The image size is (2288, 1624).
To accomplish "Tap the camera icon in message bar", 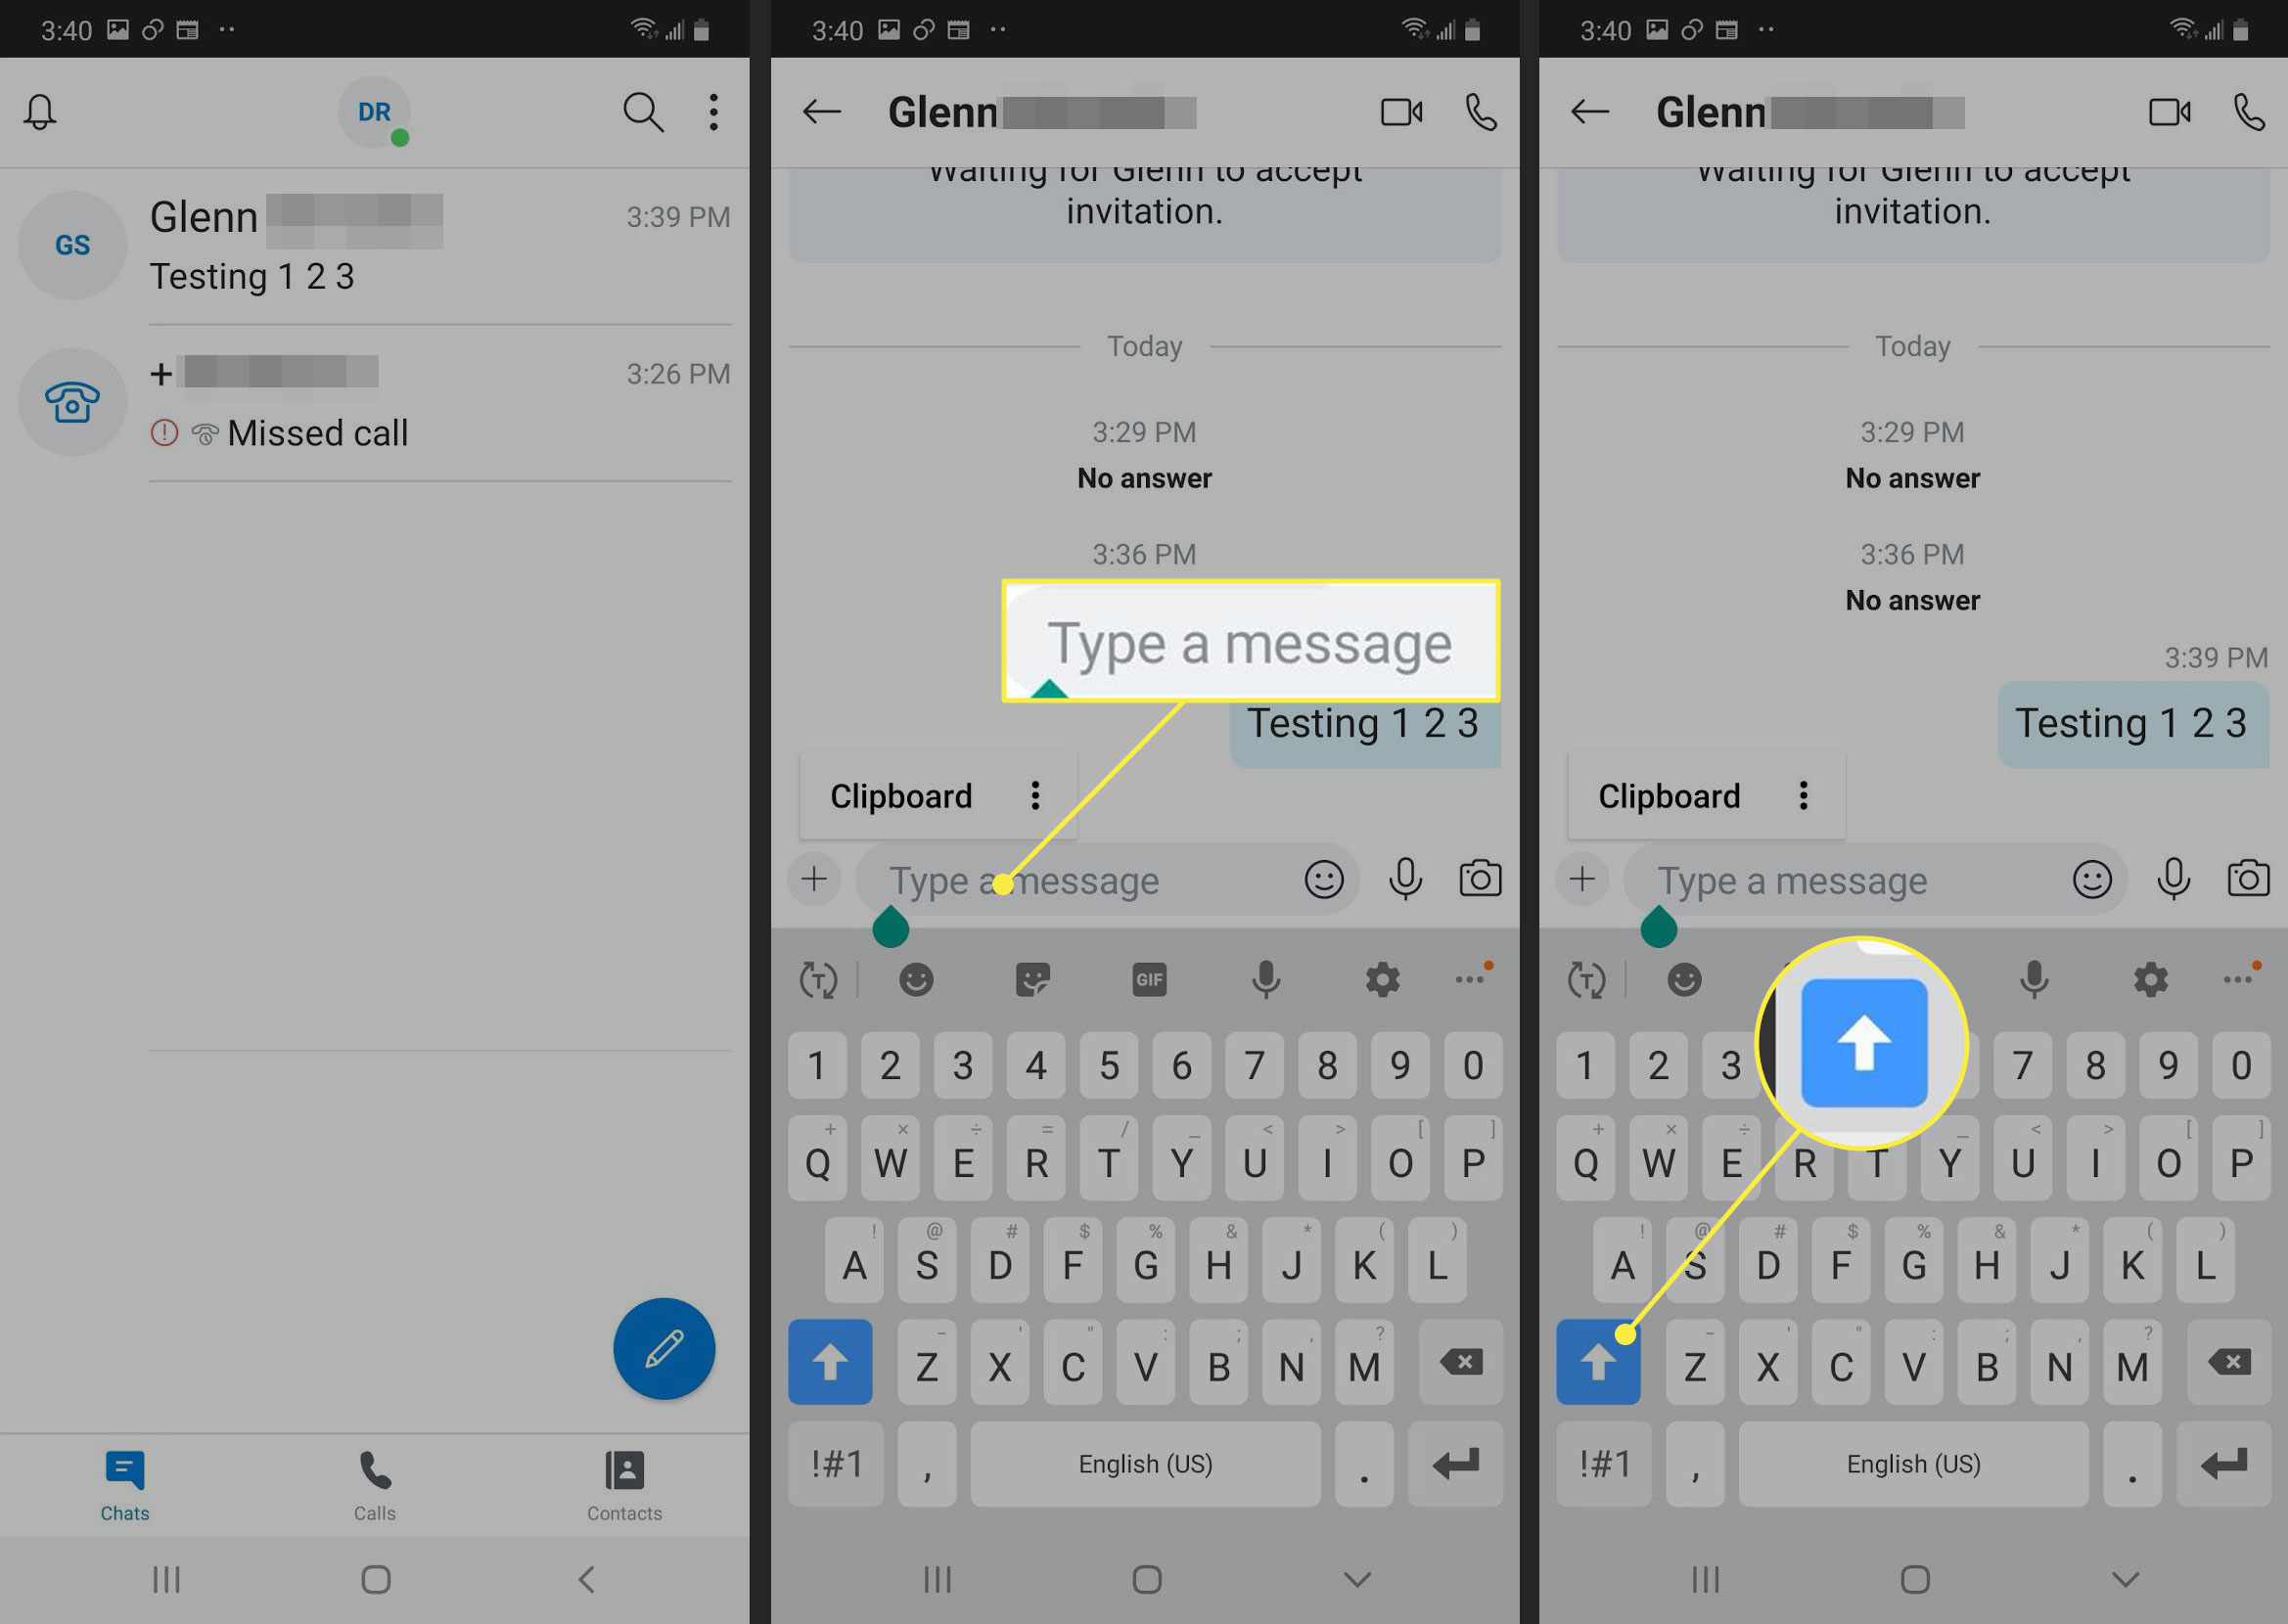I will [1482, 877].
